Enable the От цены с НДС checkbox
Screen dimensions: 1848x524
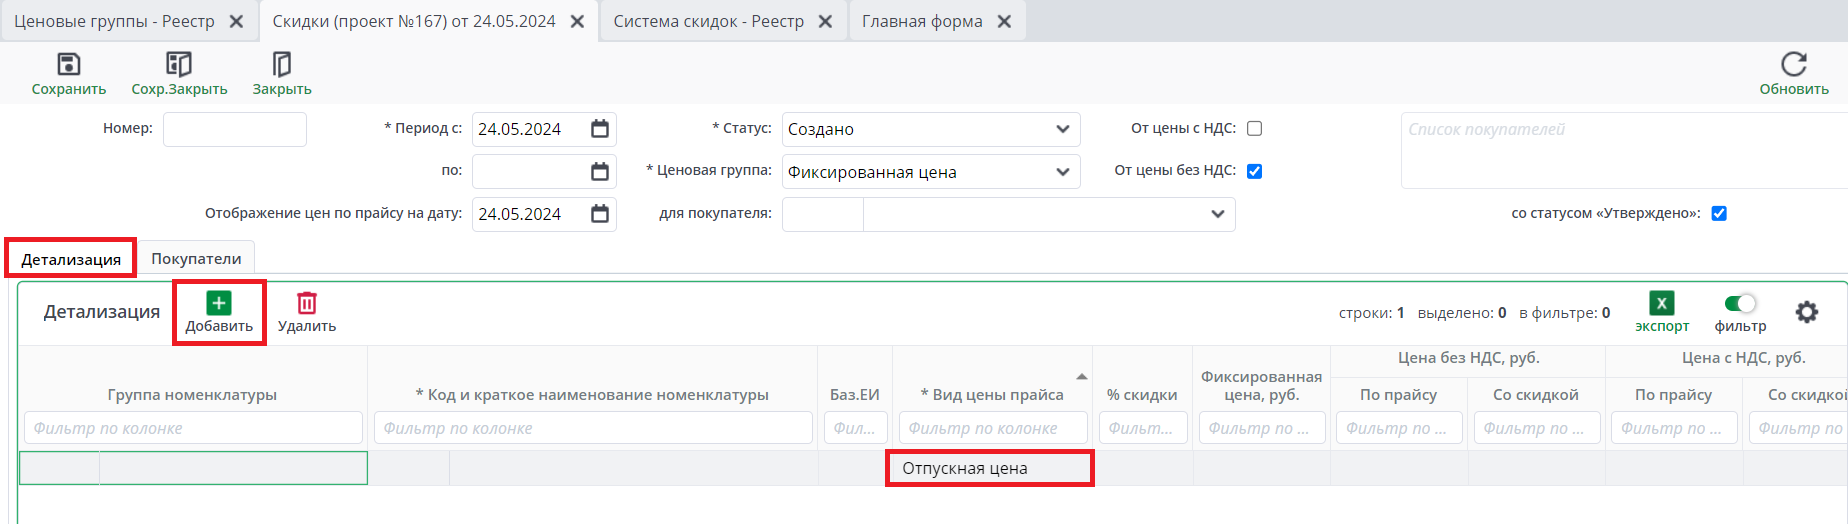pyautogui.click(x=1255, y=128)
